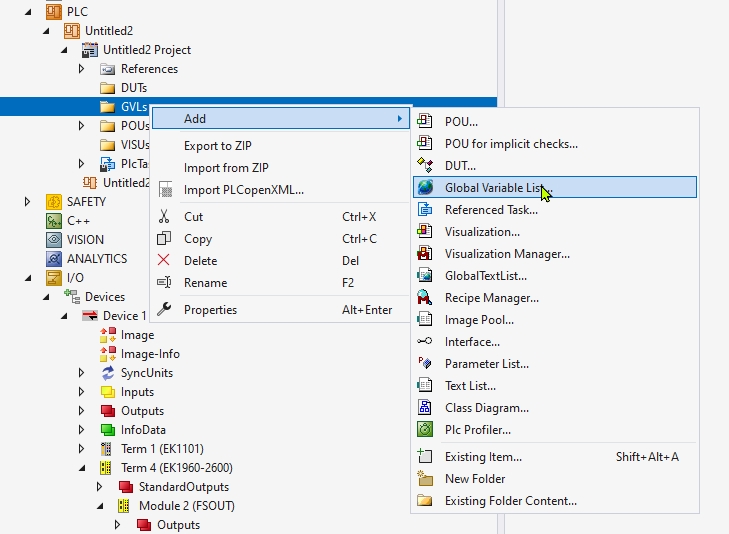This screenshot has width=729, height=534.
Task: Click the C++ node icon
Action: pyautogui.click(x=54, y=221)
